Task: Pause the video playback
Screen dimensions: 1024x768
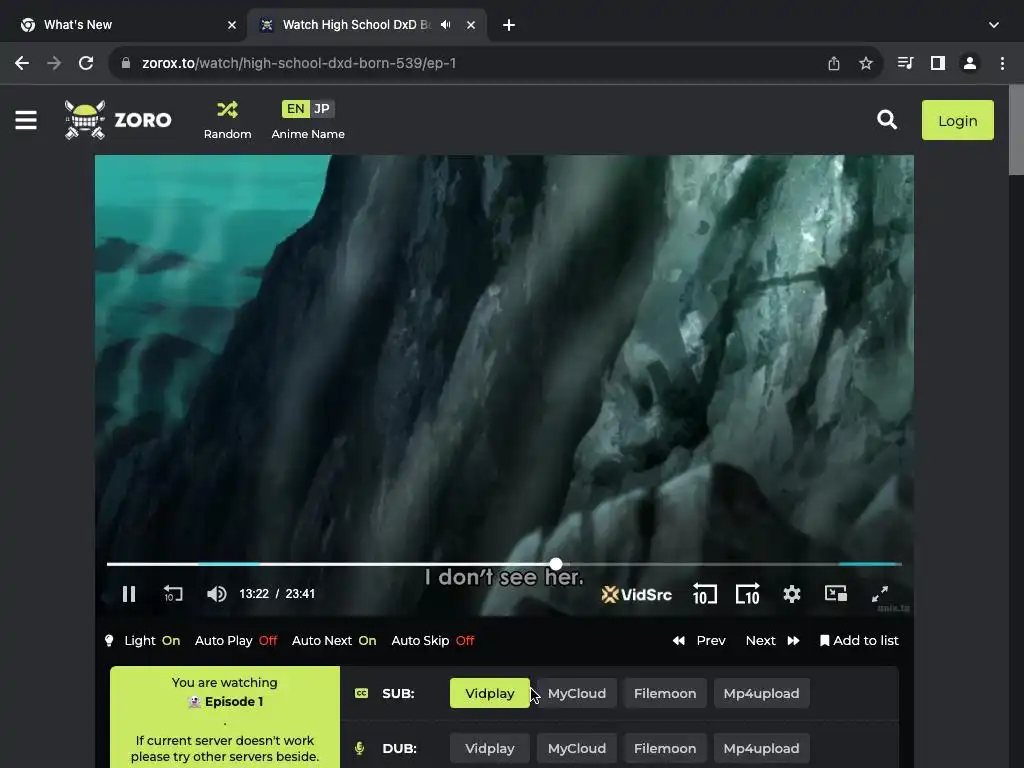Action: (x=129, y=594)
